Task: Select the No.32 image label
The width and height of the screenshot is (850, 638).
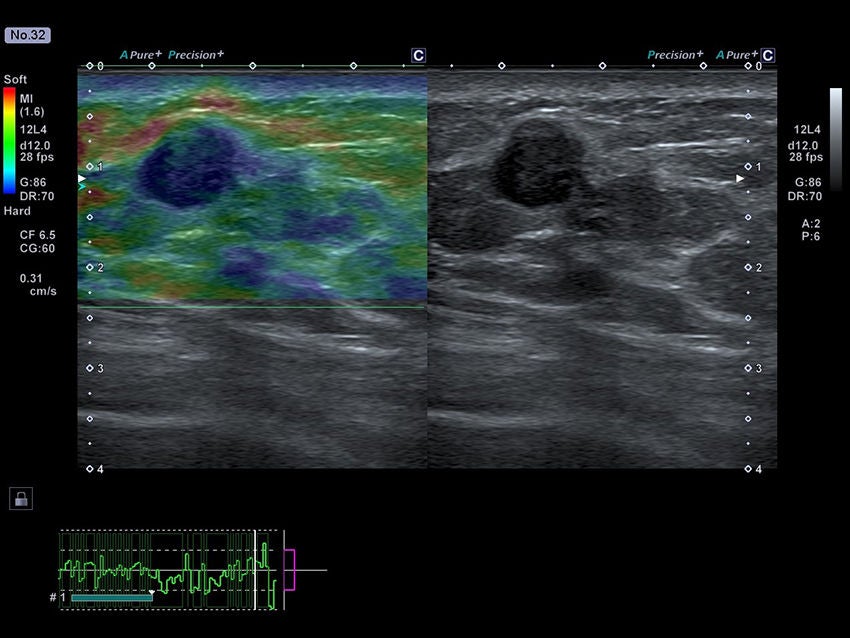Action: [28, 35]
